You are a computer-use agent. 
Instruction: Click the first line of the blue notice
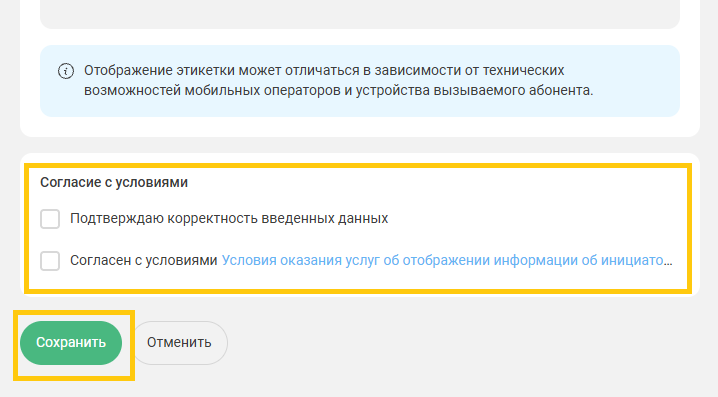(x=324, y=71)
